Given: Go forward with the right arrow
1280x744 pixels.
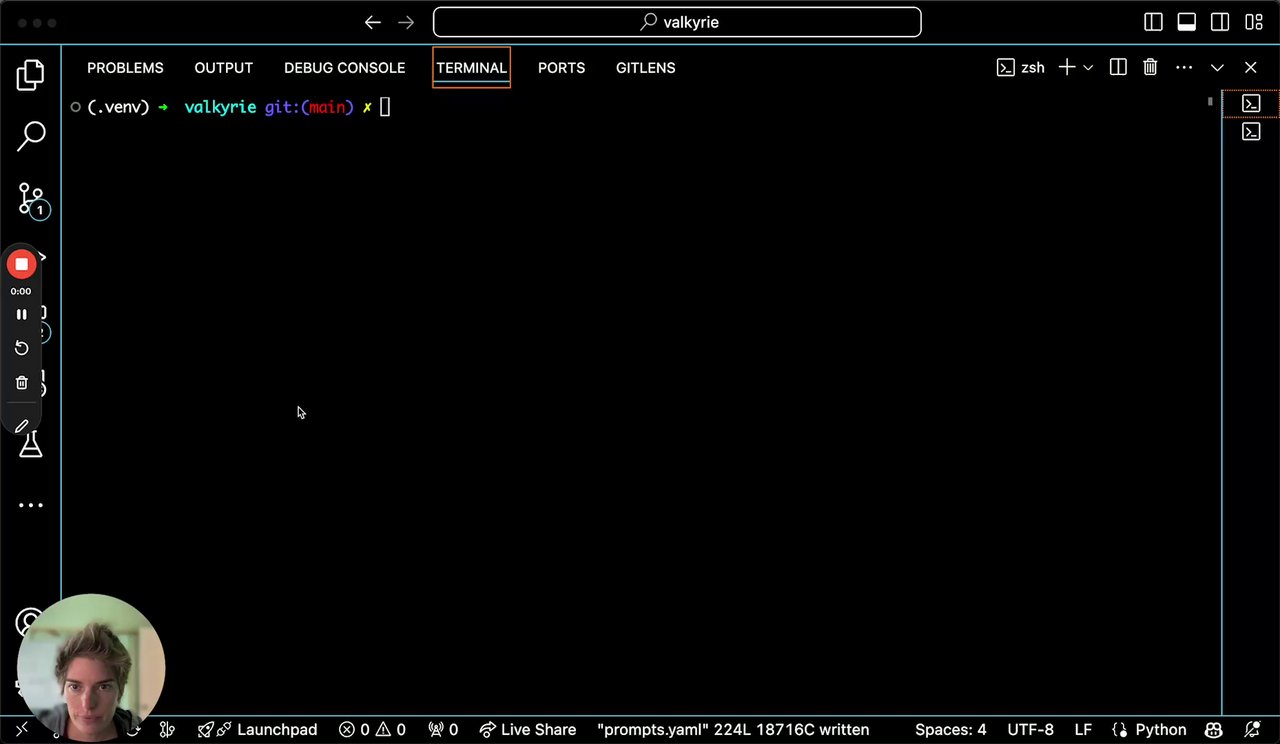Looking at the screenshot, I should click(x=406, y=22).
